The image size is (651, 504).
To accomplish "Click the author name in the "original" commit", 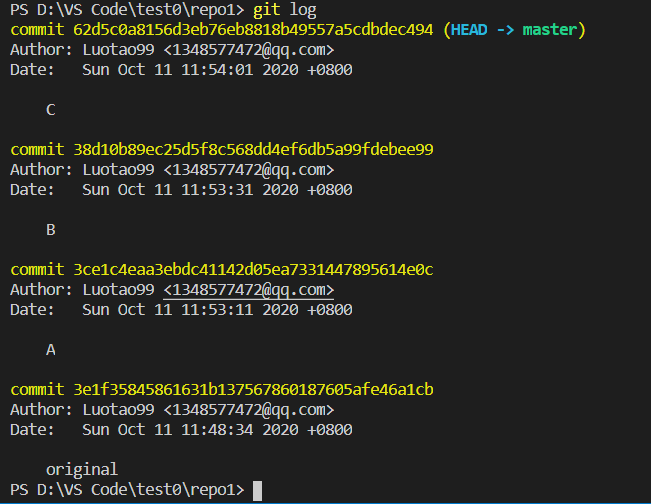I will (118, 409).
